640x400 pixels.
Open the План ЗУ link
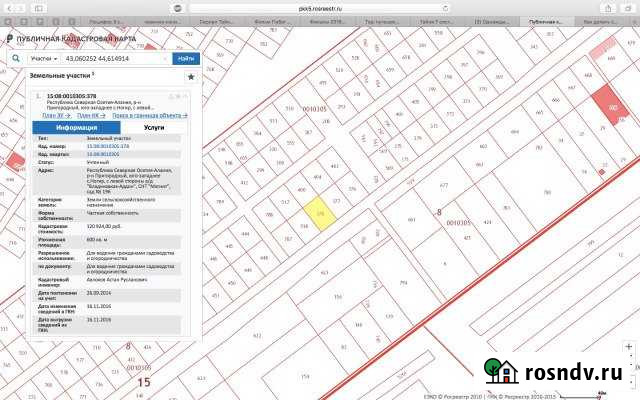coord(53,116)
